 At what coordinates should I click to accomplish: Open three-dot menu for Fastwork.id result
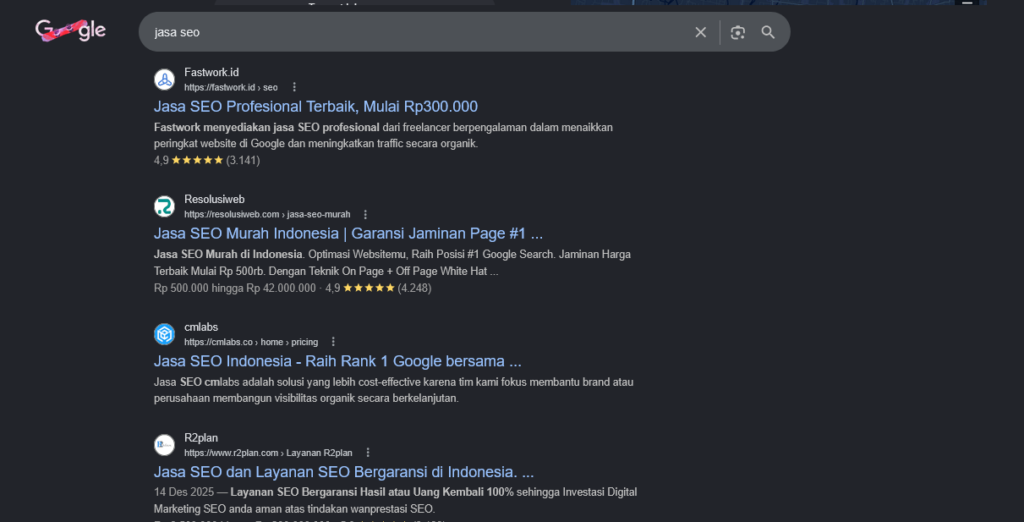click(x=294, y=87)
